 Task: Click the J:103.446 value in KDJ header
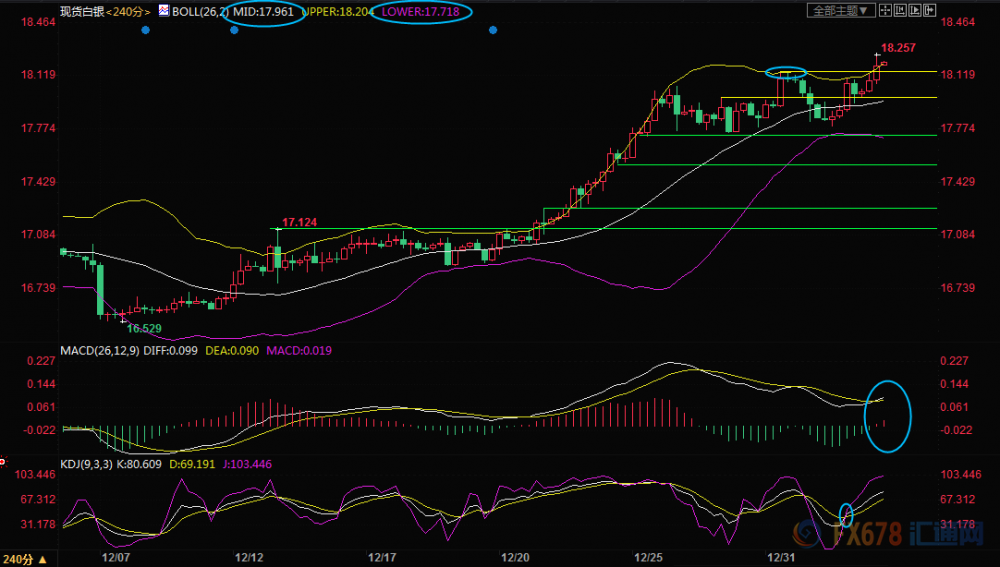coord(247,464)
